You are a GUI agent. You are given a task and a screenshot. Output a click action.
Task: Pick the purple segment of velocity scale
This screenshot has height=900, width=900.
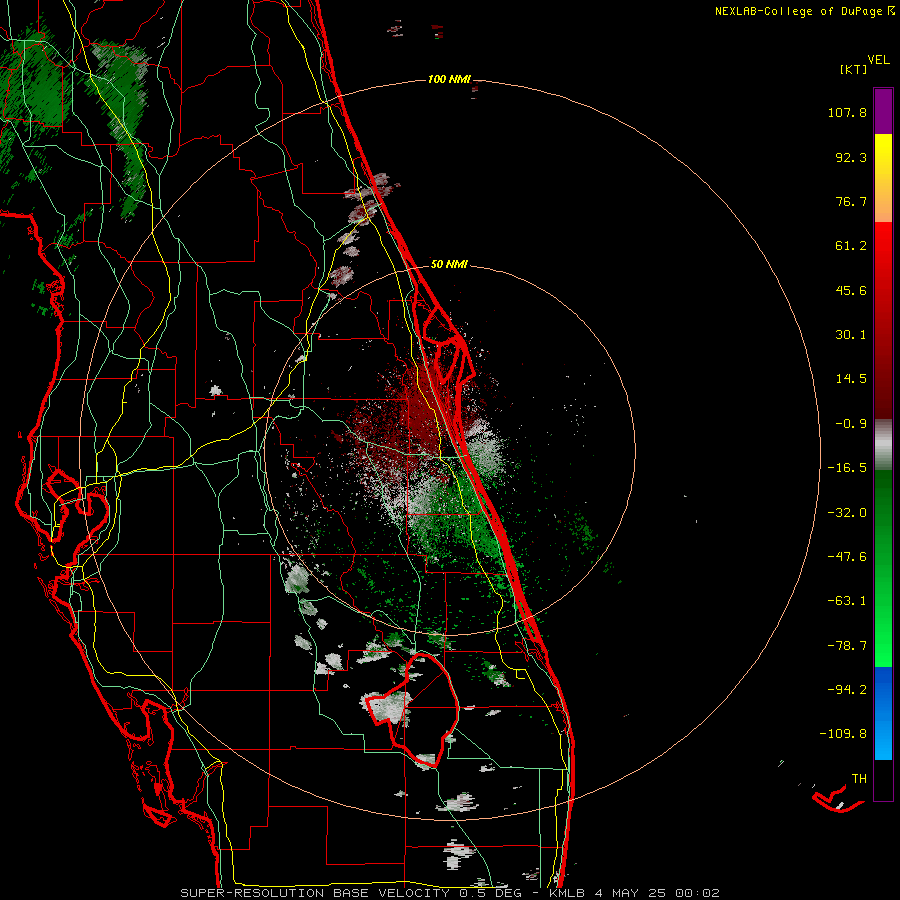tap(883, 111)
